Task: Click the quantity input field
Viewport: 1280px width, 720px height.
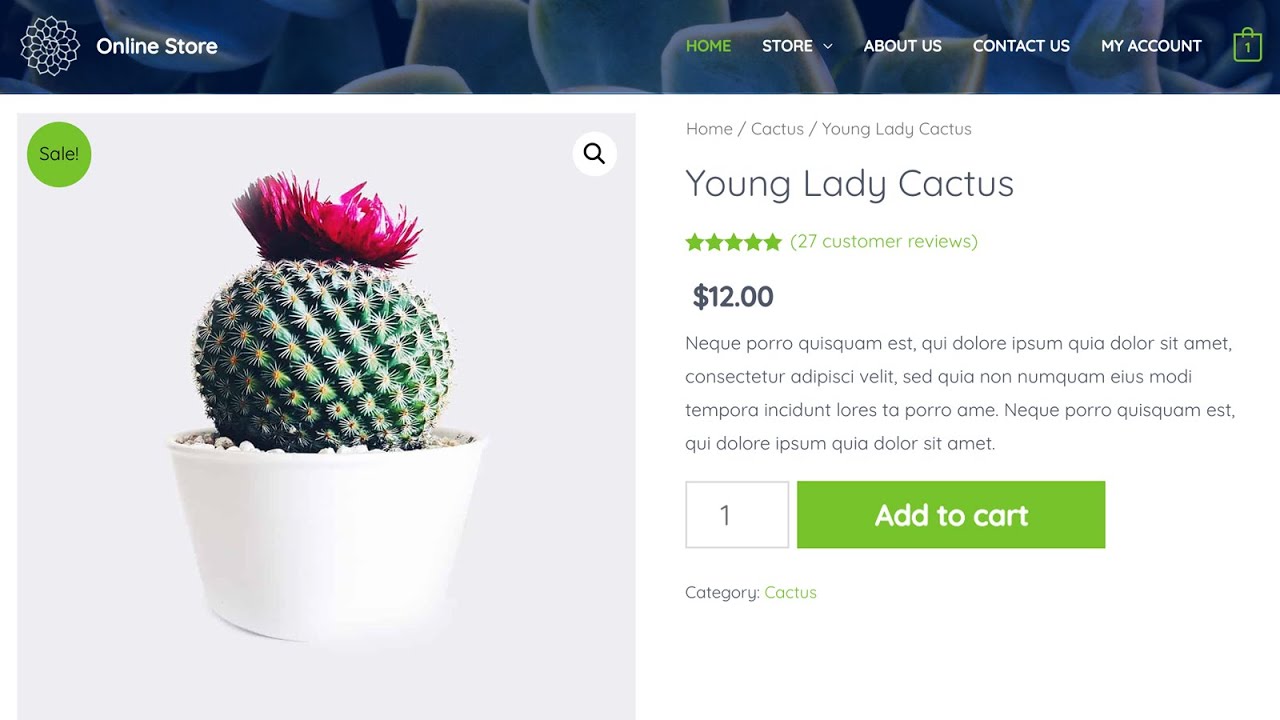Action: coord(737,515)
